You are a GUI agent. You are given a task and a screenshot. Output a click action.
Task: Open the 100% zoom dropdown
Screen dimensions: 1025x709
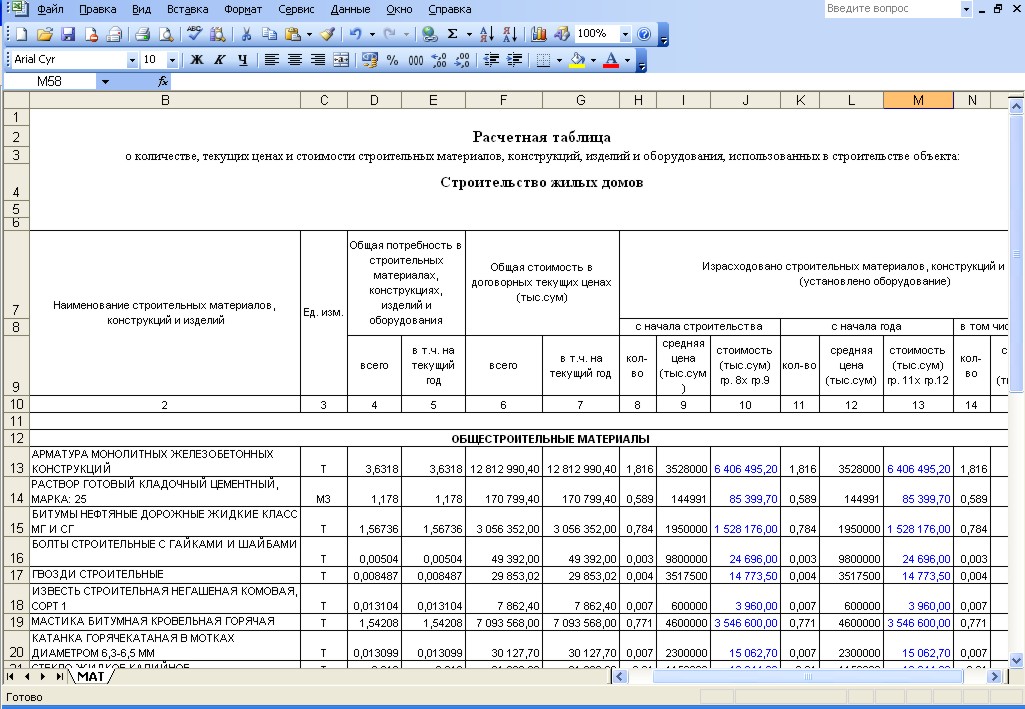click(626, 34)
